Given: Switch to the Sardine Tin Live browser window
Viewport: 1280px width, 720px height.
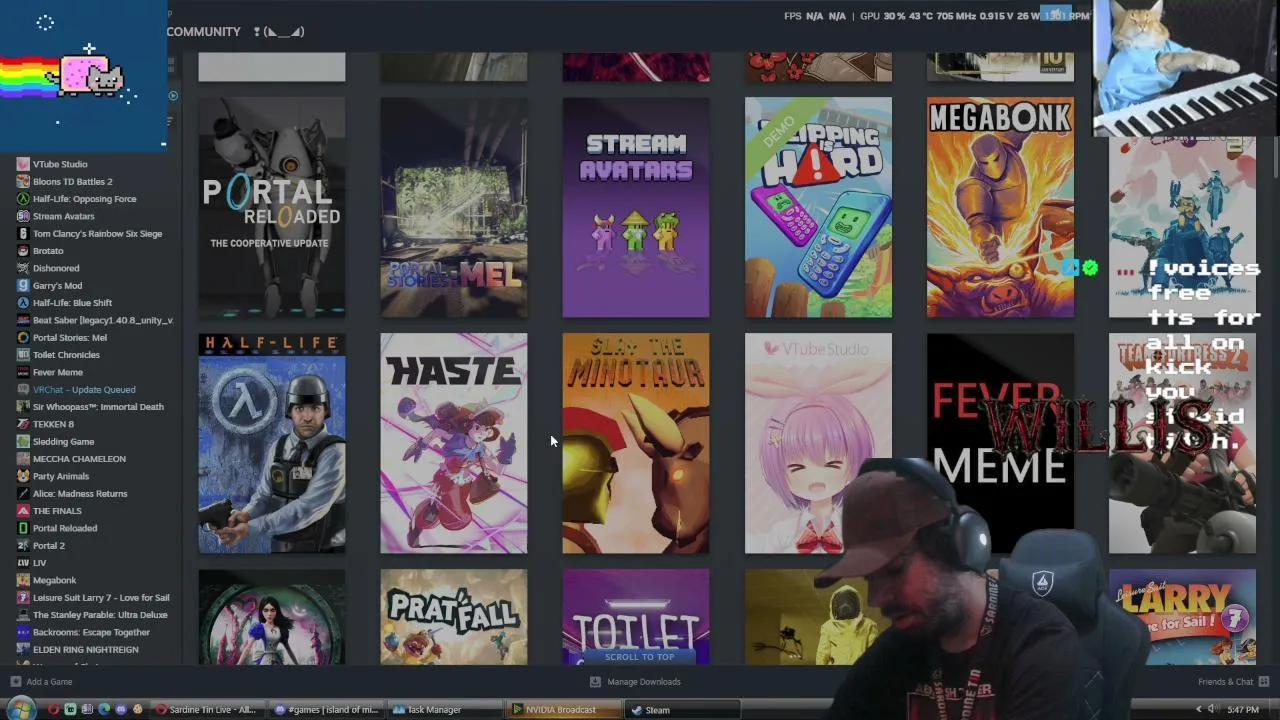Looking at the screenshot, I should point(207,710).
